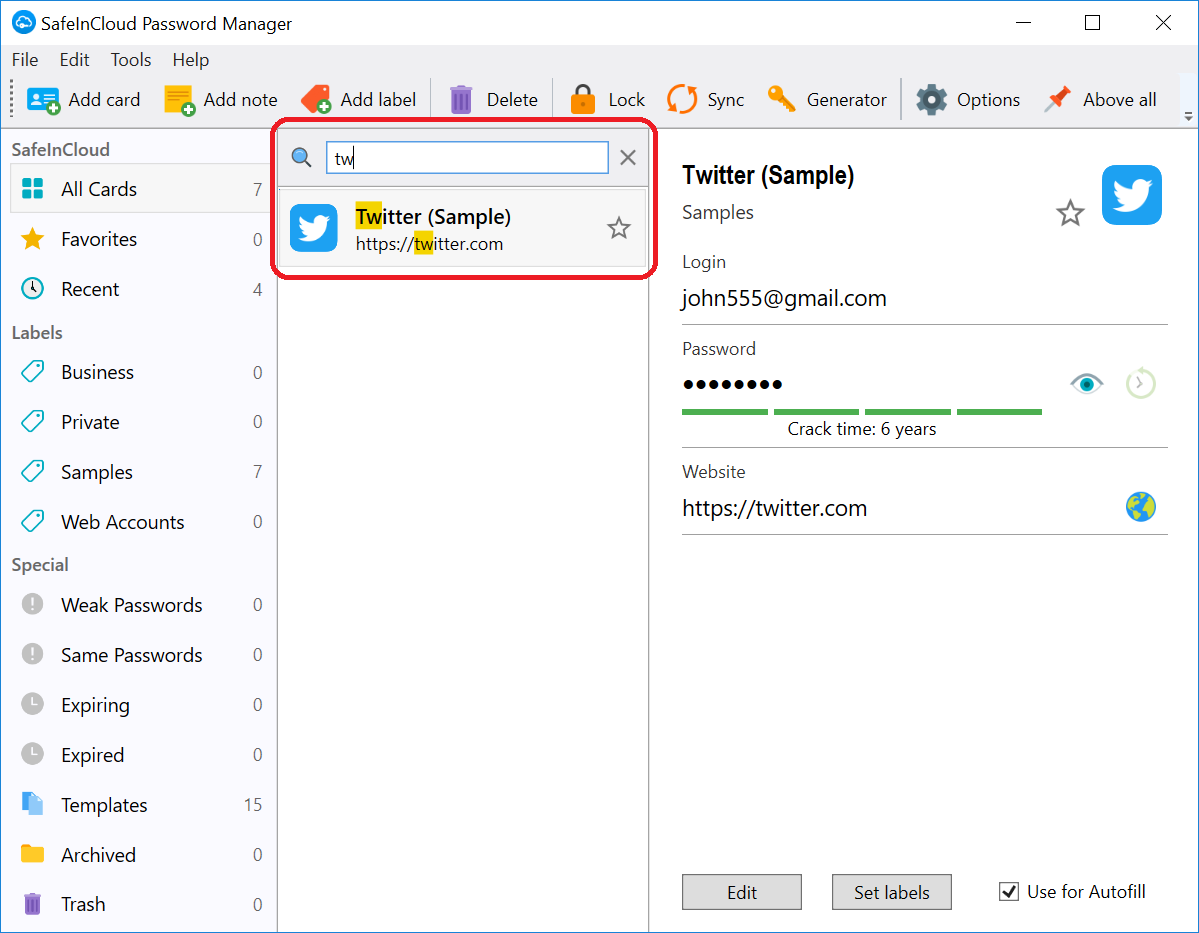Screen dimensions: 1199x933
Task: Select Expired in the sidebar
Action: click(138, 754)
